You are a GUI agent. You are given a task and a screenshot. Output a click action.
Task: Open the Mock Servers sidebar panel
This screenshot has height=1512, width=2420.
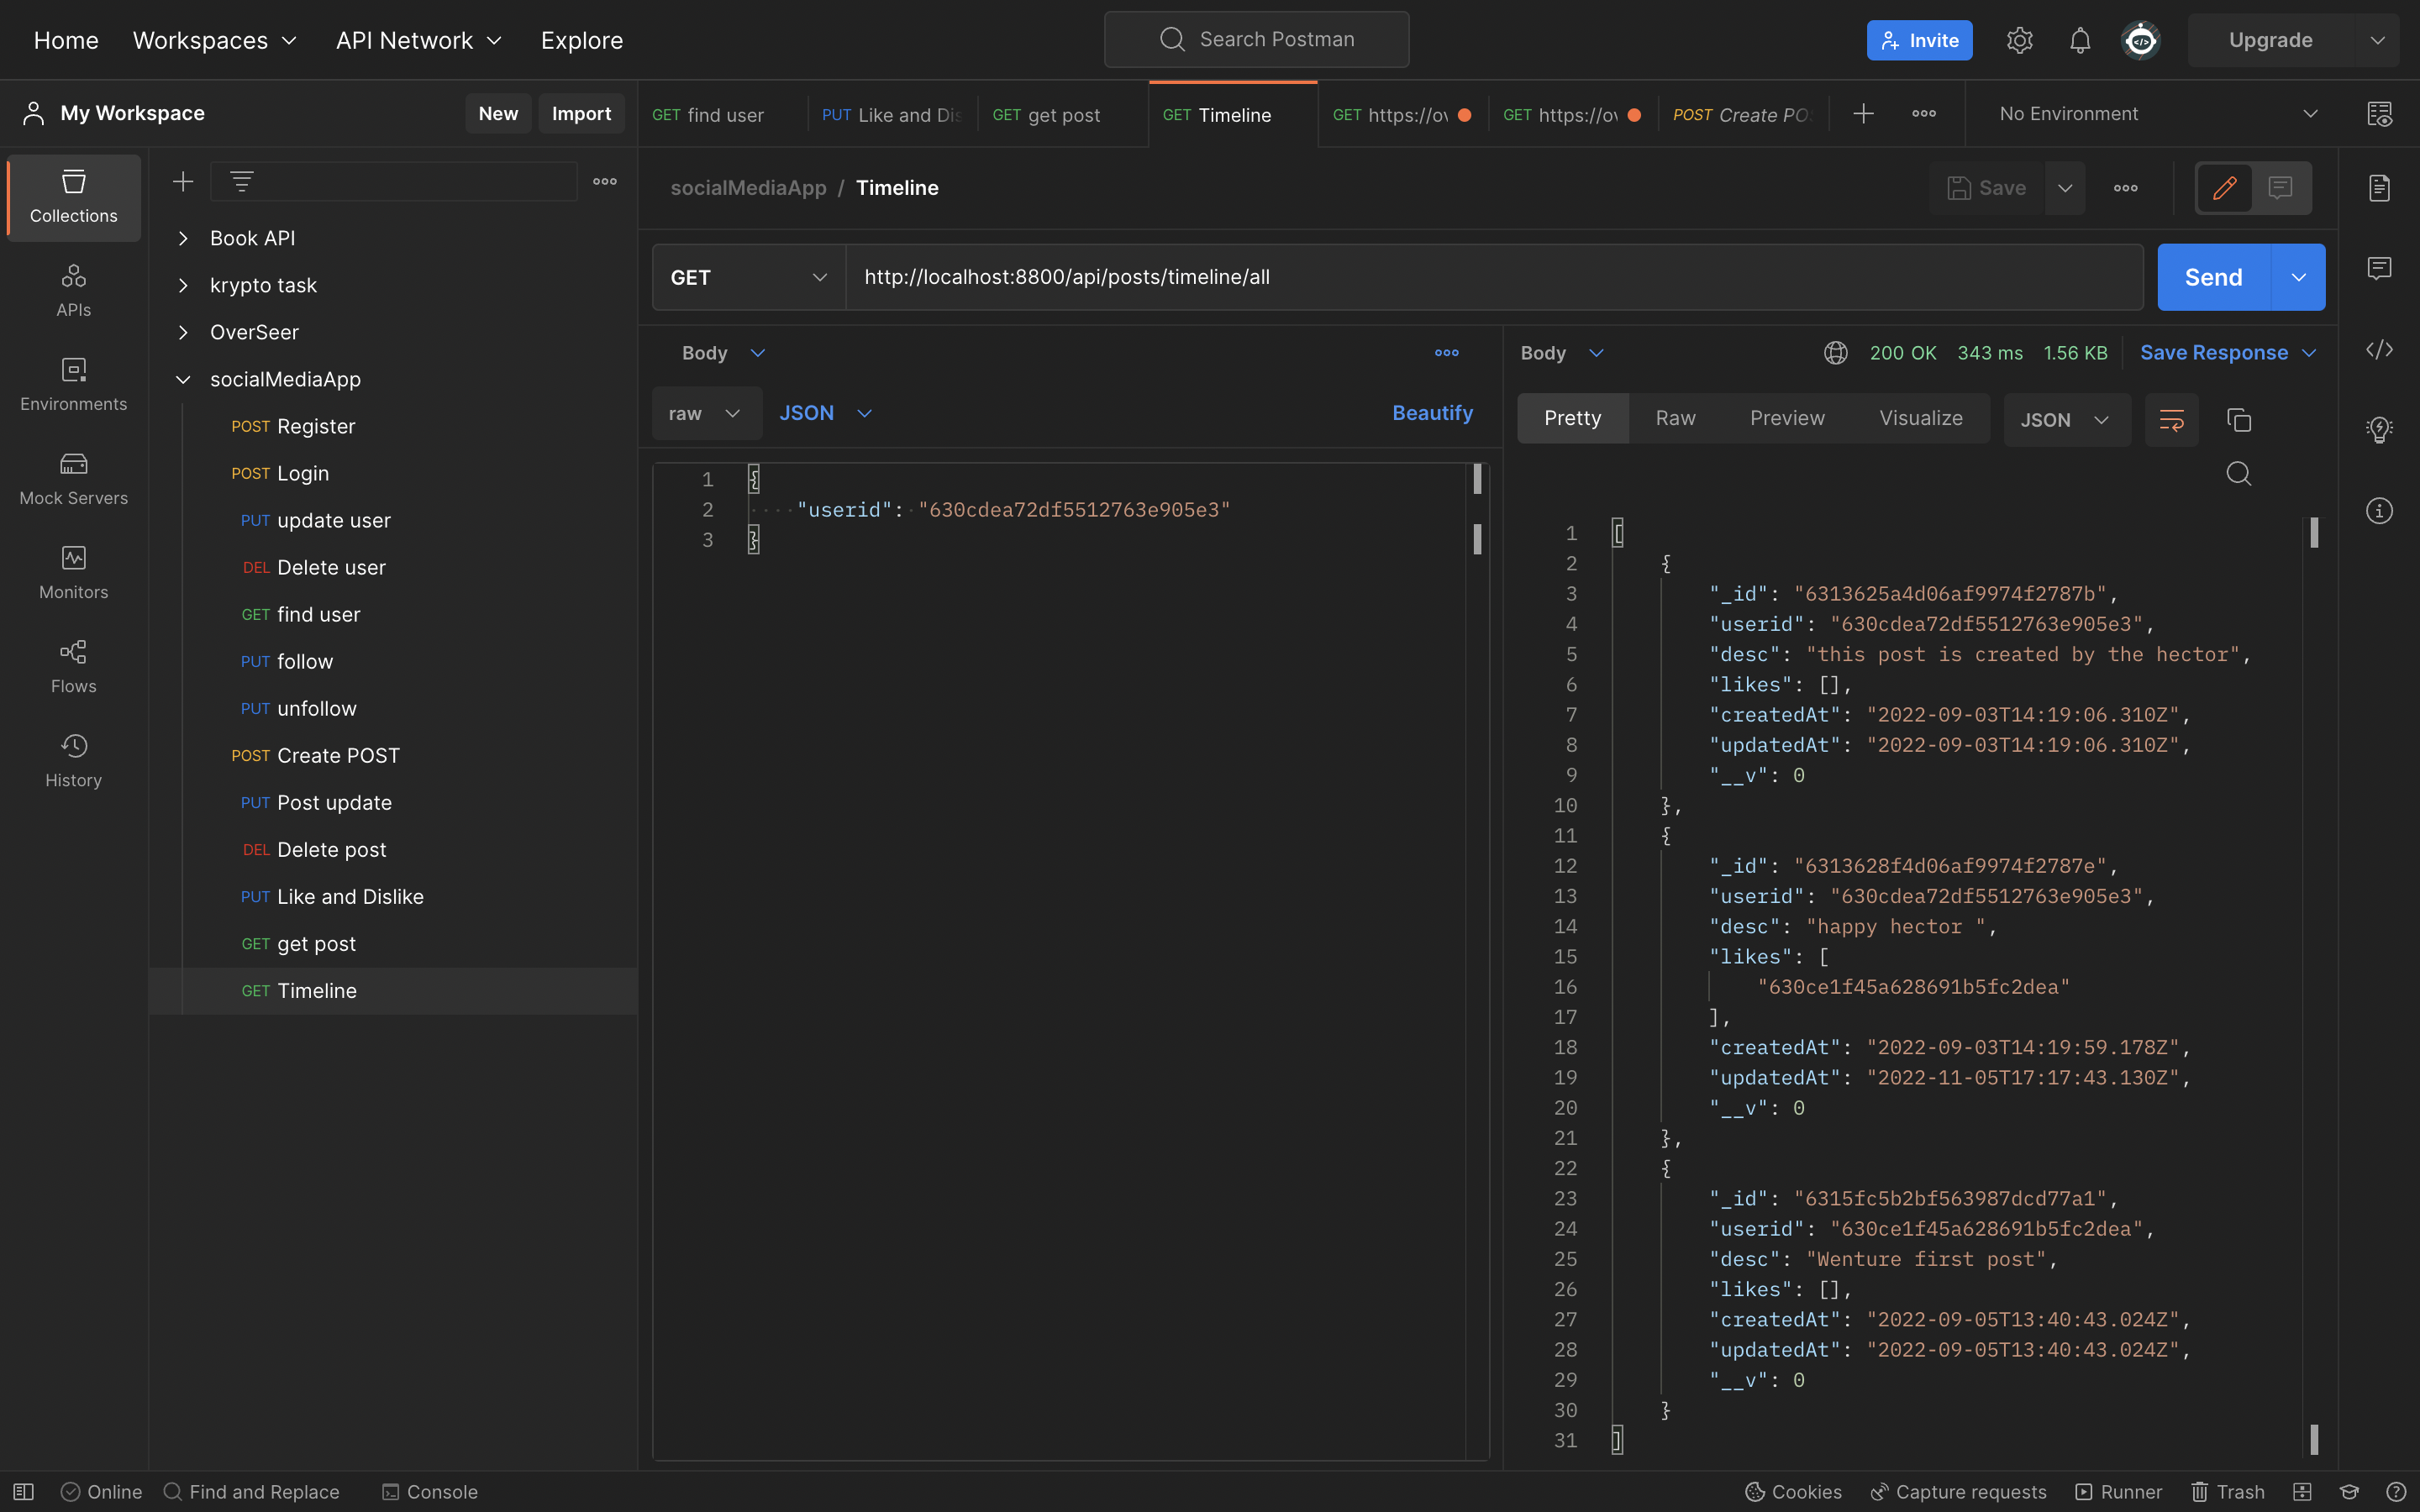73,479
